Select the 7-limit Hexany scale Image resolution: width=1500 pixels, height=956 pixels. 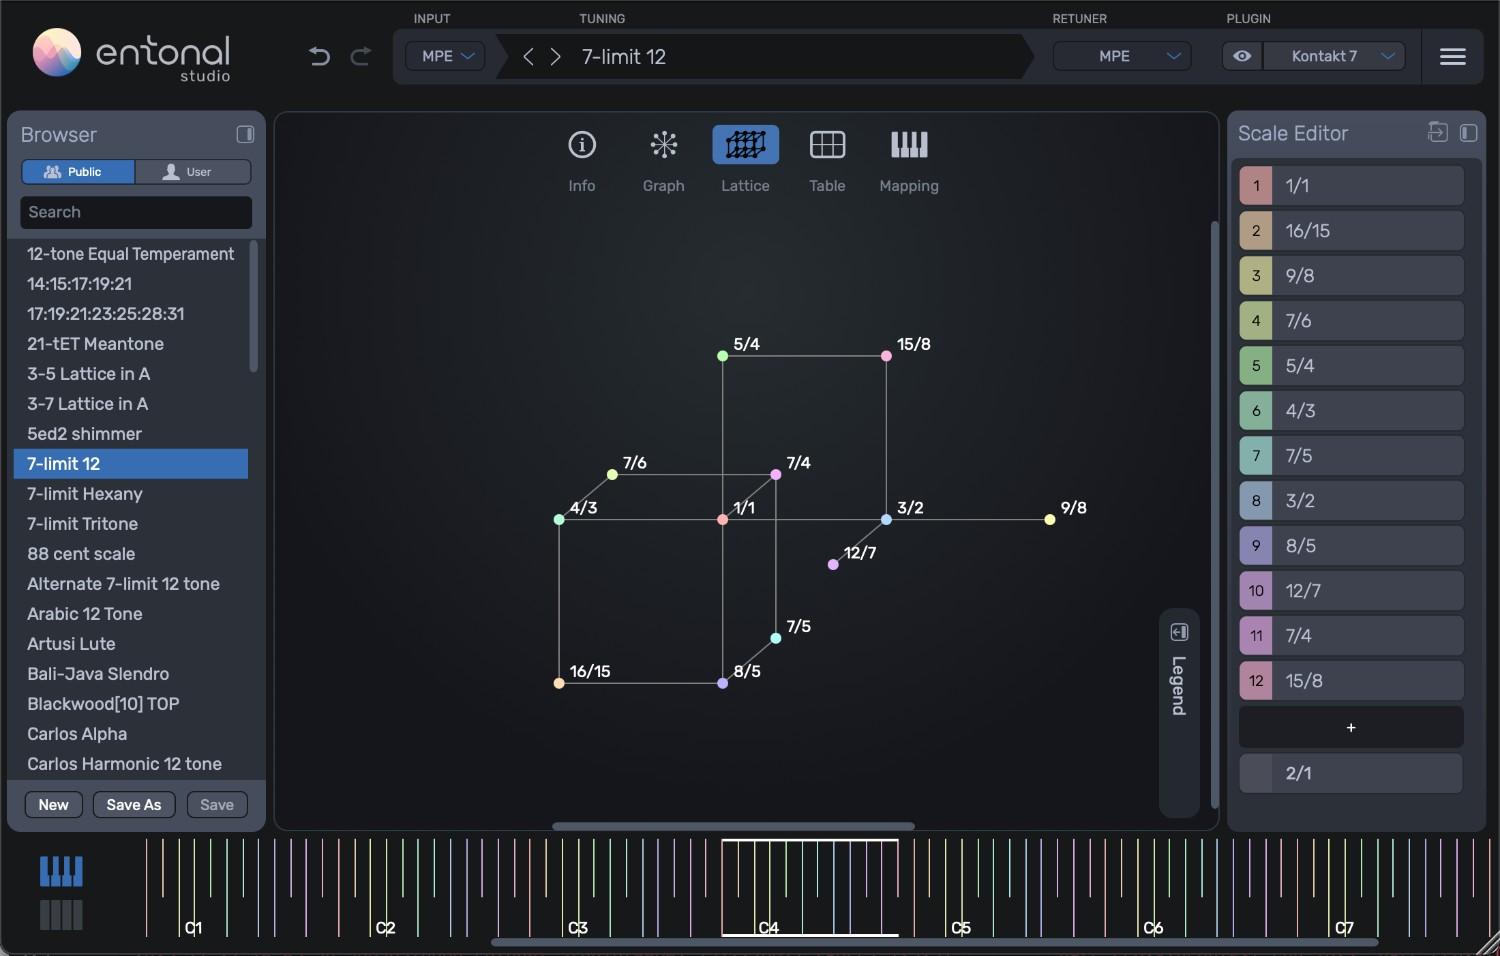[x=84, y=493]
